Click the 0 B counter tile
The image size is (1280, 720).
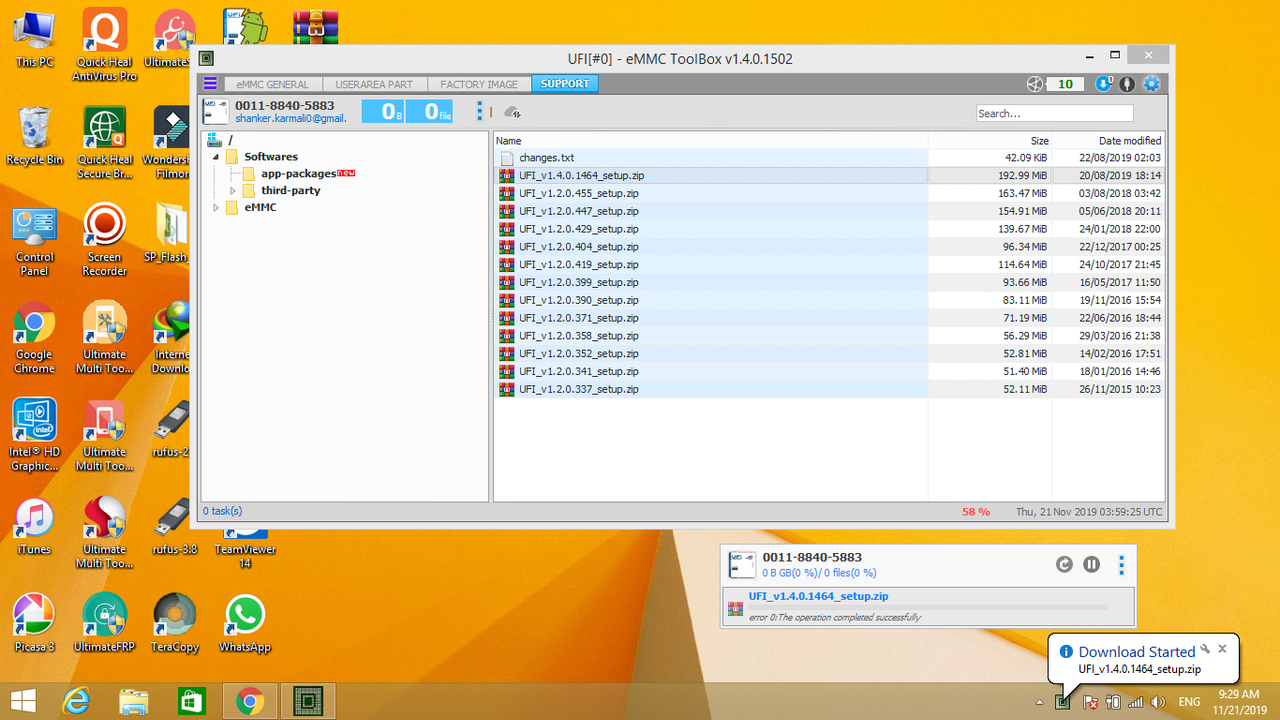384,111
